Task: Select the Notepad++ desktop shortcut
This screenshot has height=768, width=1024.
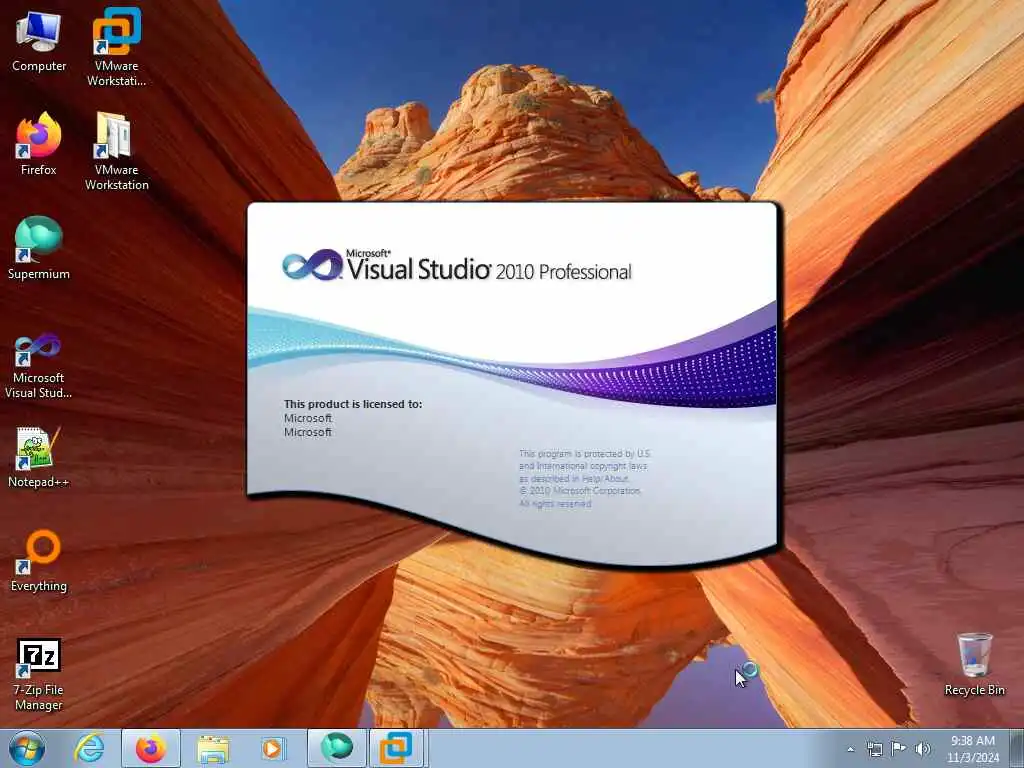Action: pos(39,456)
